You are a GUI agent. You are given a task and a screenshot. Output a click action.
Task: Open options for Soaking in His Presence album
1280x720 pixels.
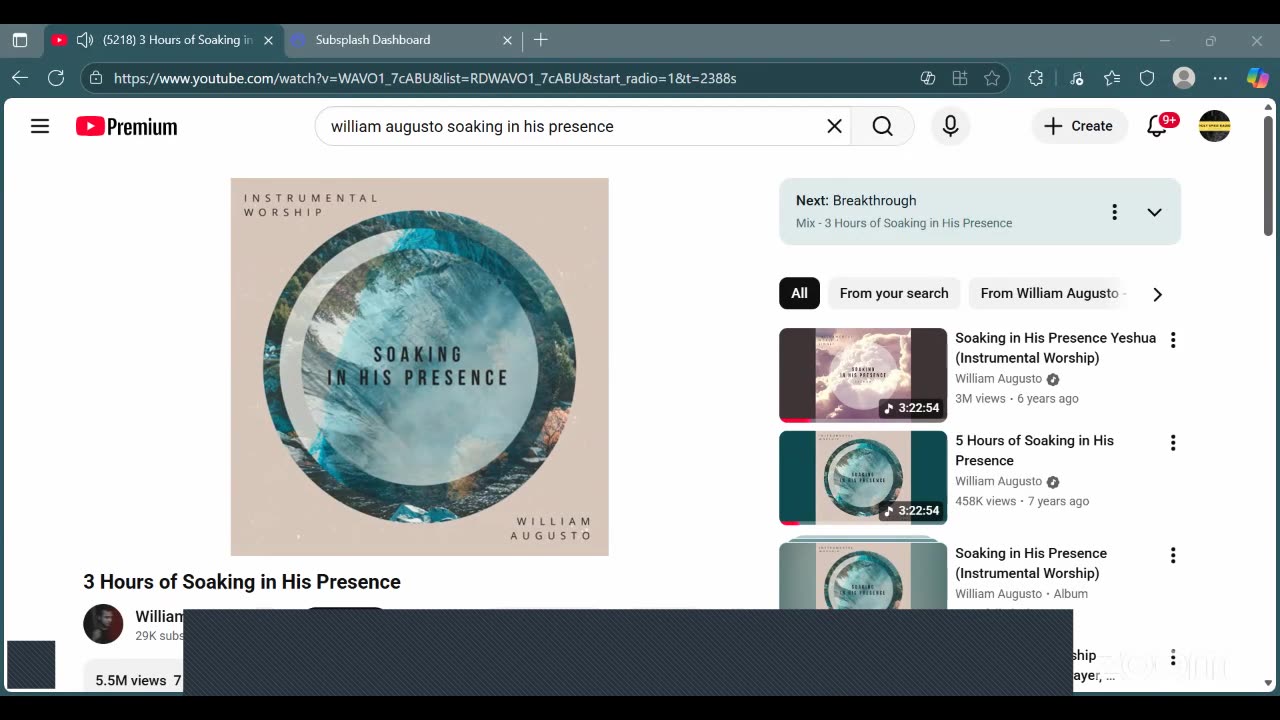point(1173,555)
